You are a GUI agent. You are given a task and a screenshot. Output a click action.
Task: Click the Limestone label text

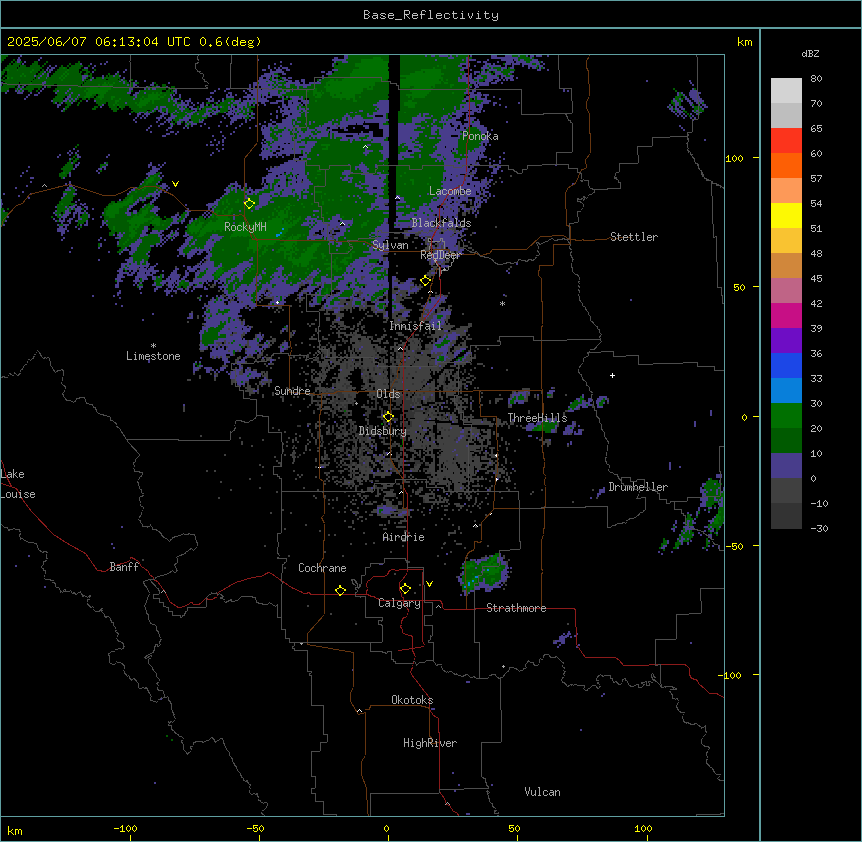pos(153,356)
